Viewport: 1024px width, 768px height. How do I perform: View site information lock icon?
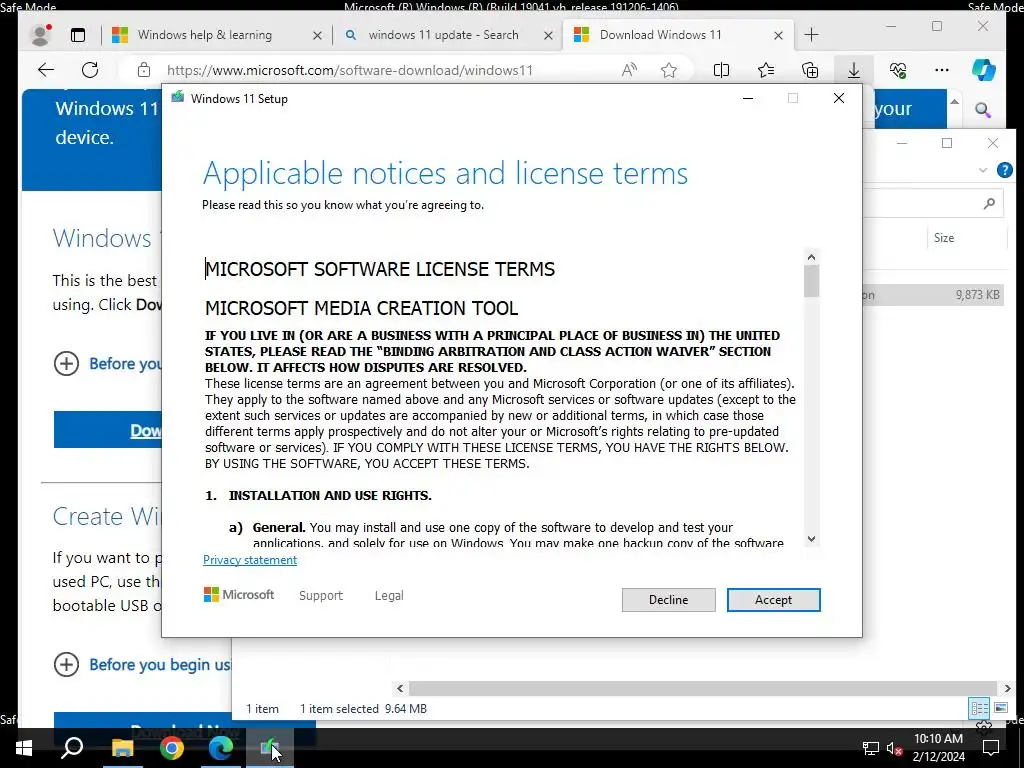click(144, 70)
